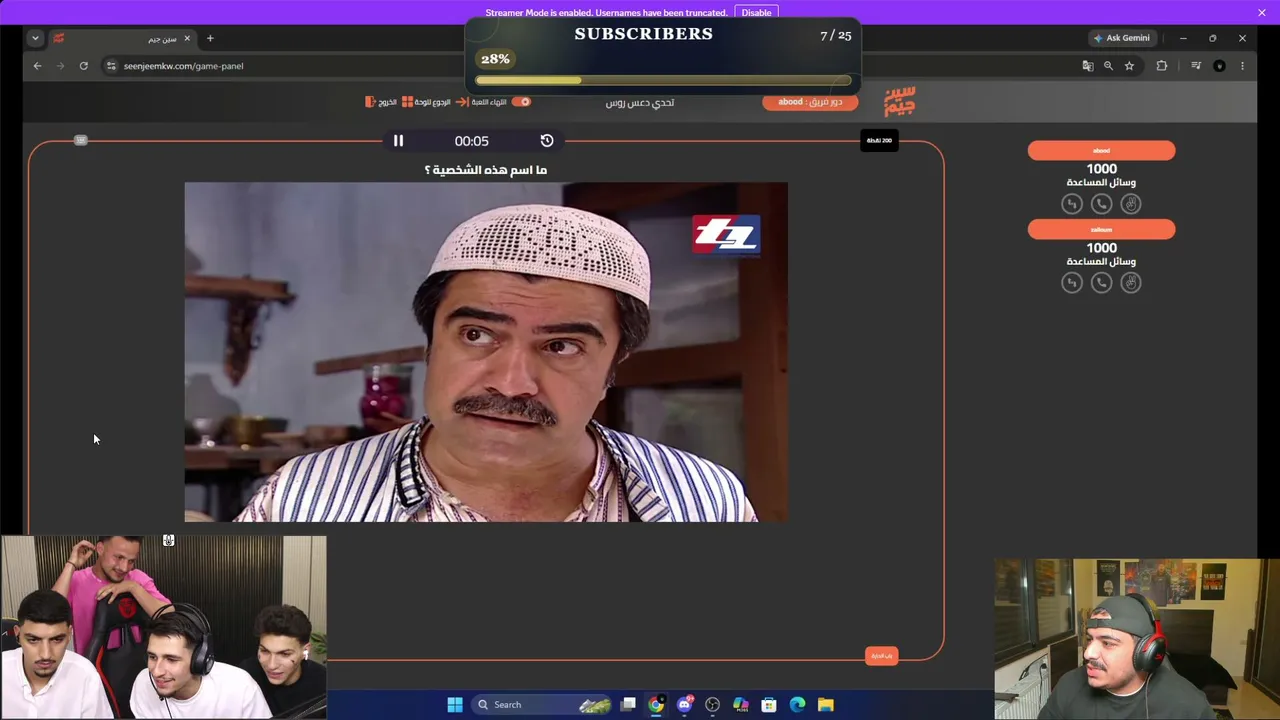
Task: Disable Streamer Mode in the top banner
Action: pyautogui.click(x=756, y=12)
